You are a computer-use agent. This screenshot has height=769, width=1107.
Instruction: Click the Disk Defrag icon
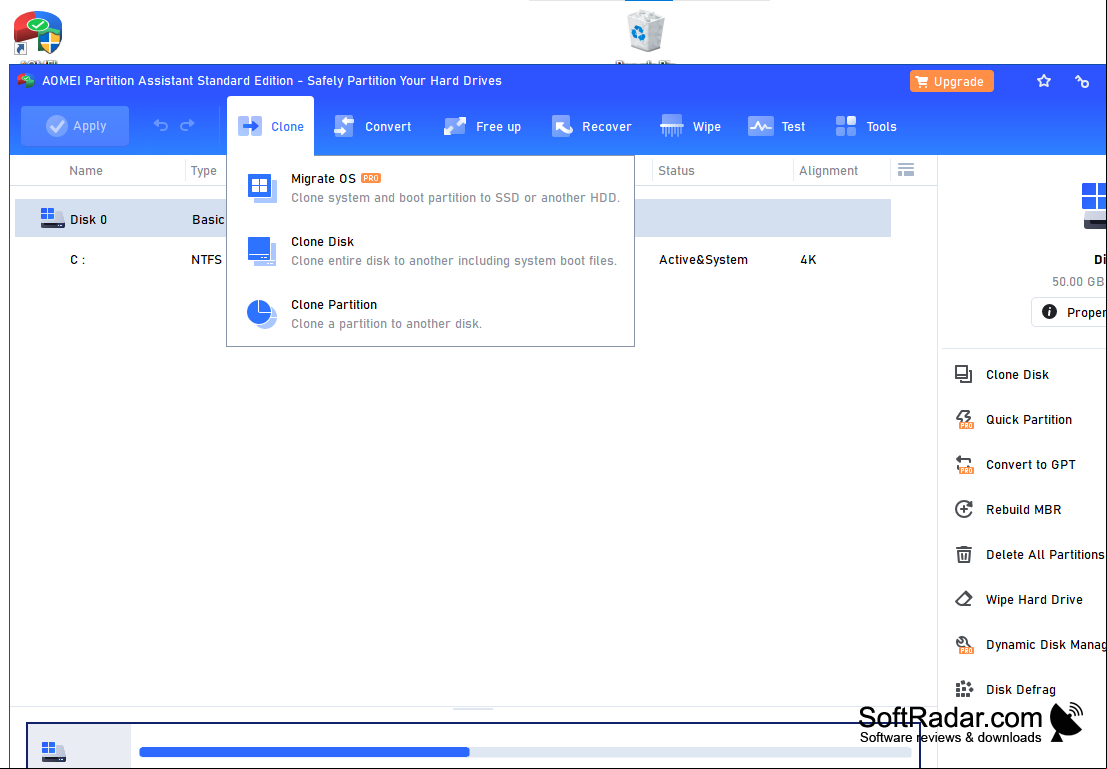(x=964, y=689)
